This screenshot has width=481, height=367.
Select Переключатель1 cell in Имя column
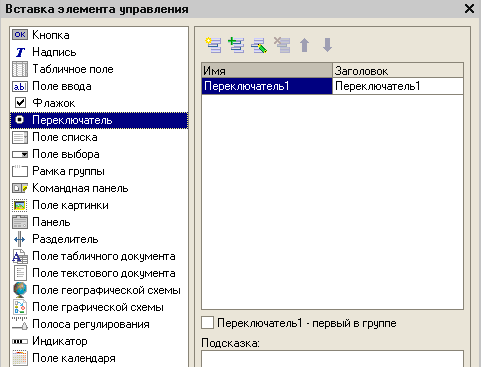coord(267,86)
